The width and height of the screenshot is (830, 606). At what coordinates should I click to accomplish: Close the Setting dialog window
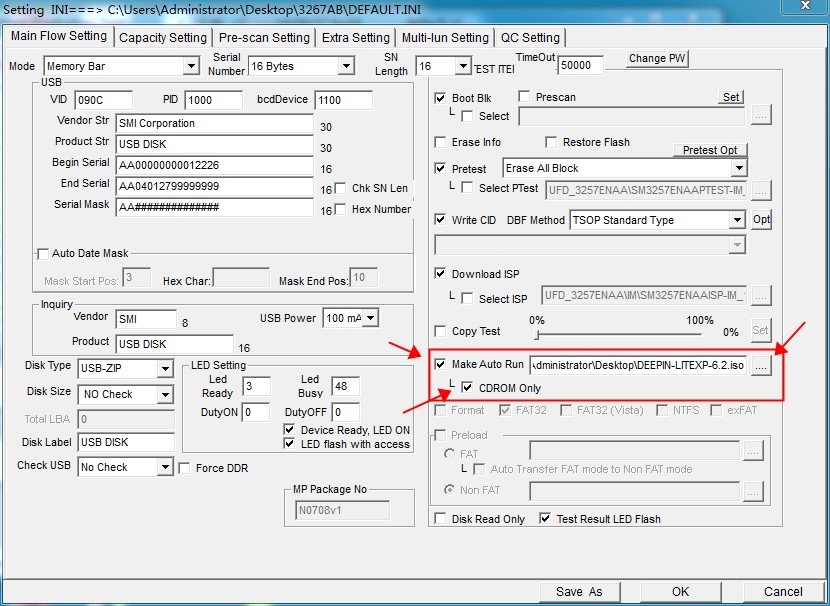(x=803, y=7)
